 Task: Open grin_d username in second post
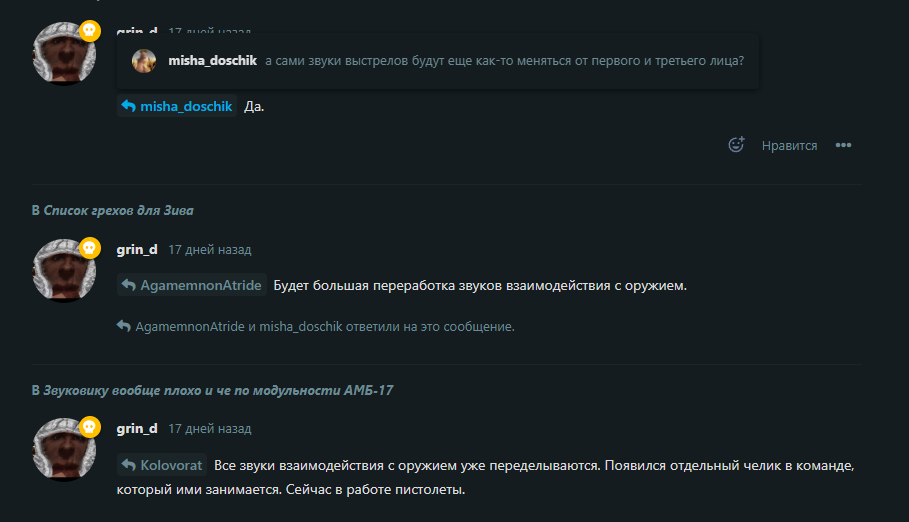click(137, 249)
